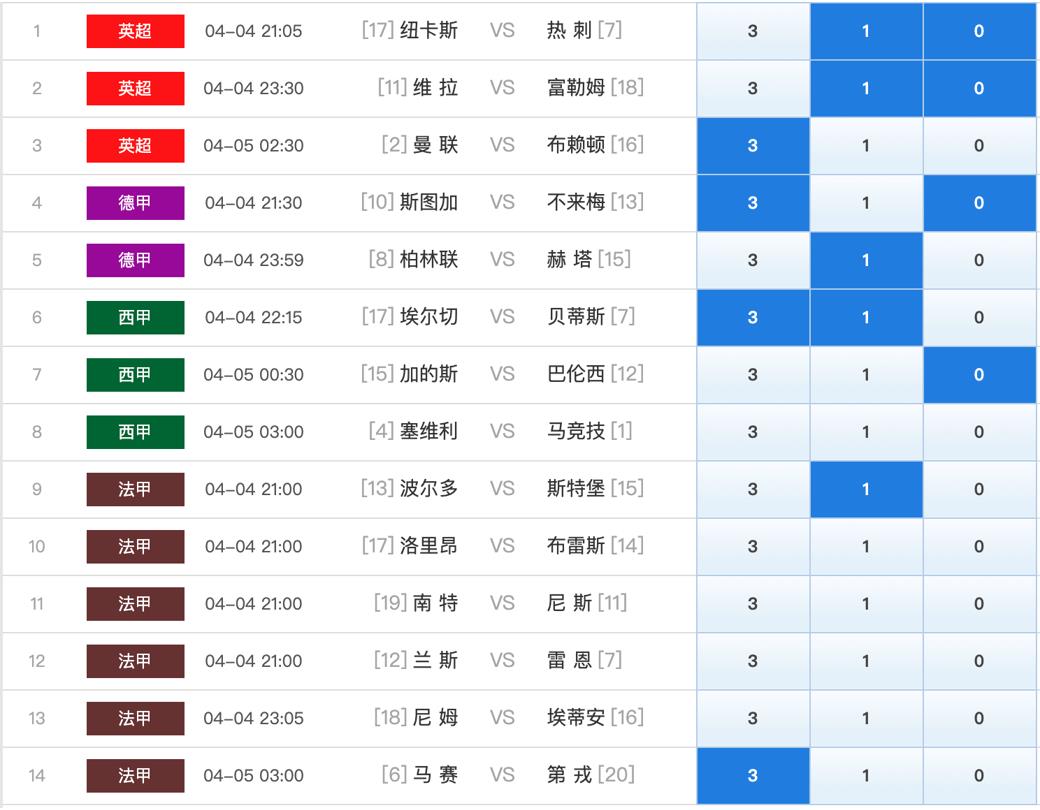Select 1 for 加的斯 vs 巴伦西
The image size is (1040, 810).
[866, 375]
